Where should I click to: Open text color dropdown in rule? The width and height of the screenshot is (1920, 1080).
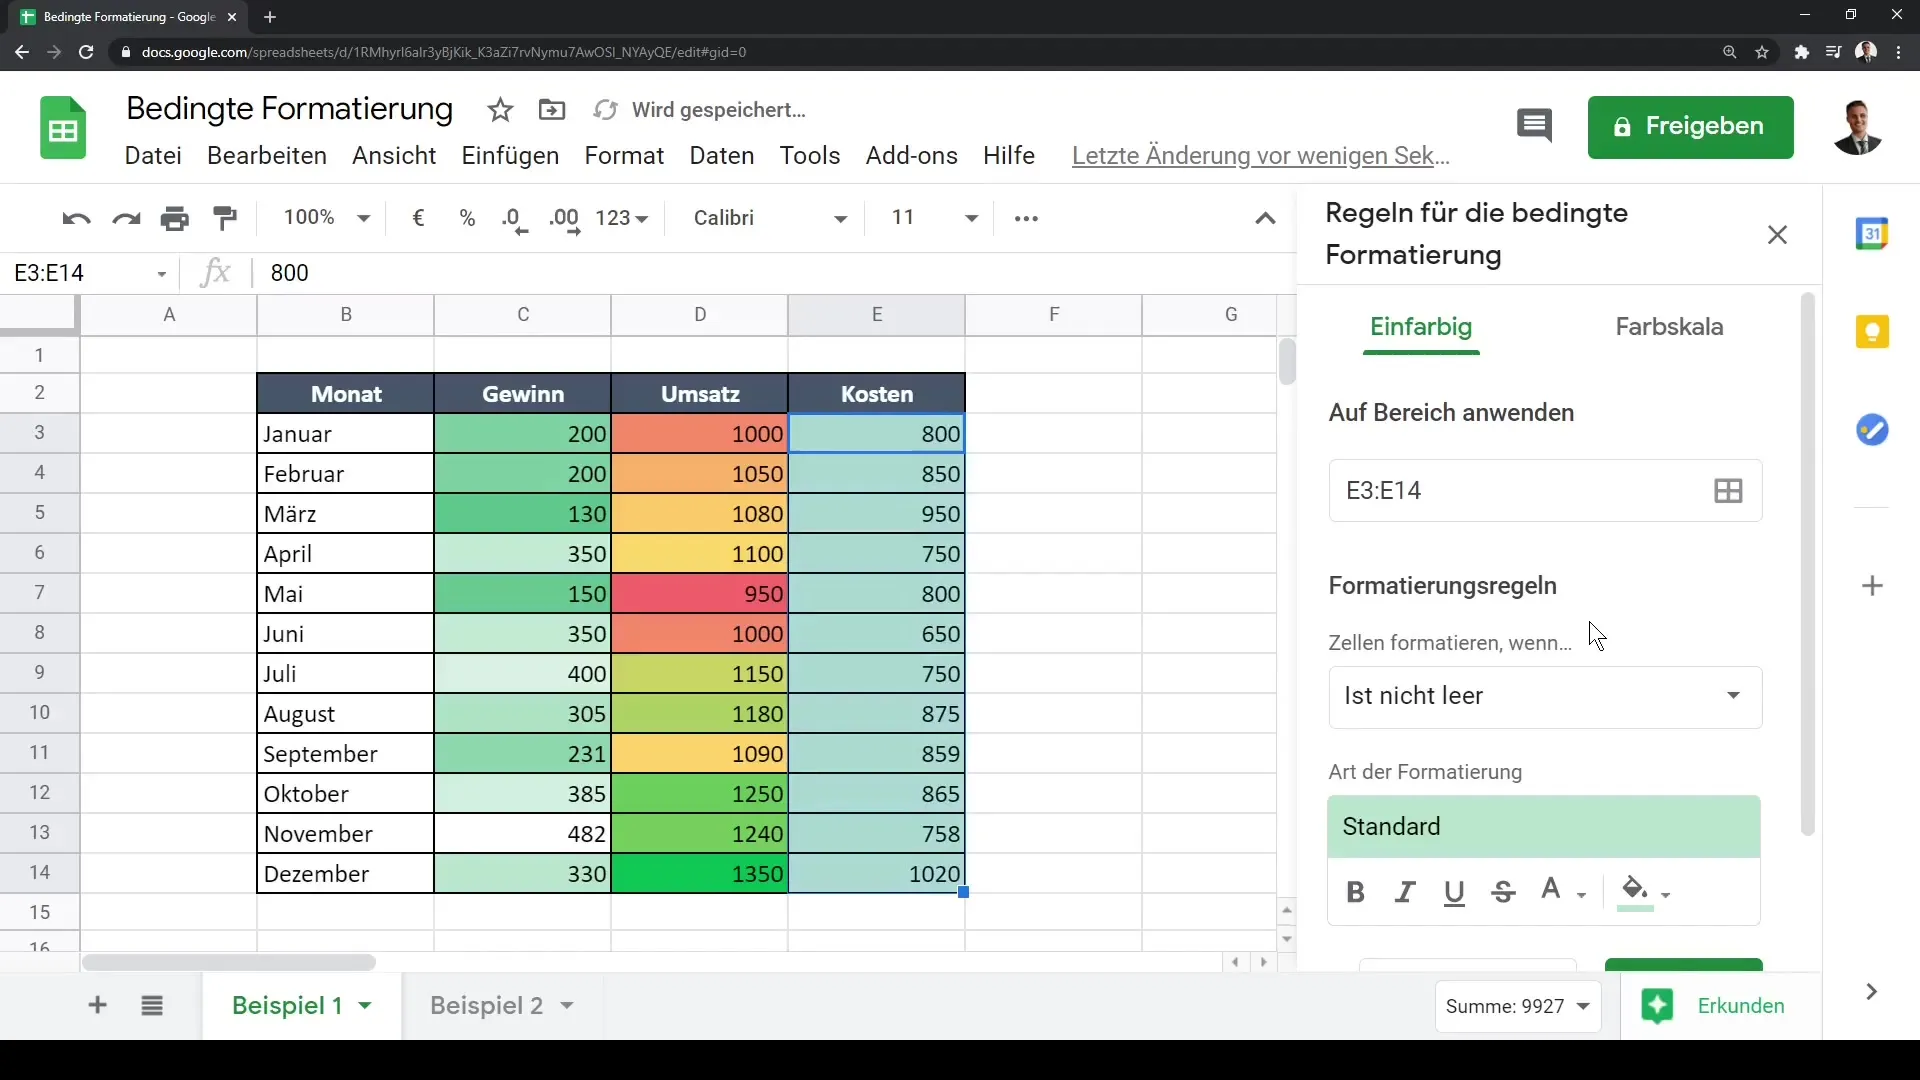click(1563, 892)
